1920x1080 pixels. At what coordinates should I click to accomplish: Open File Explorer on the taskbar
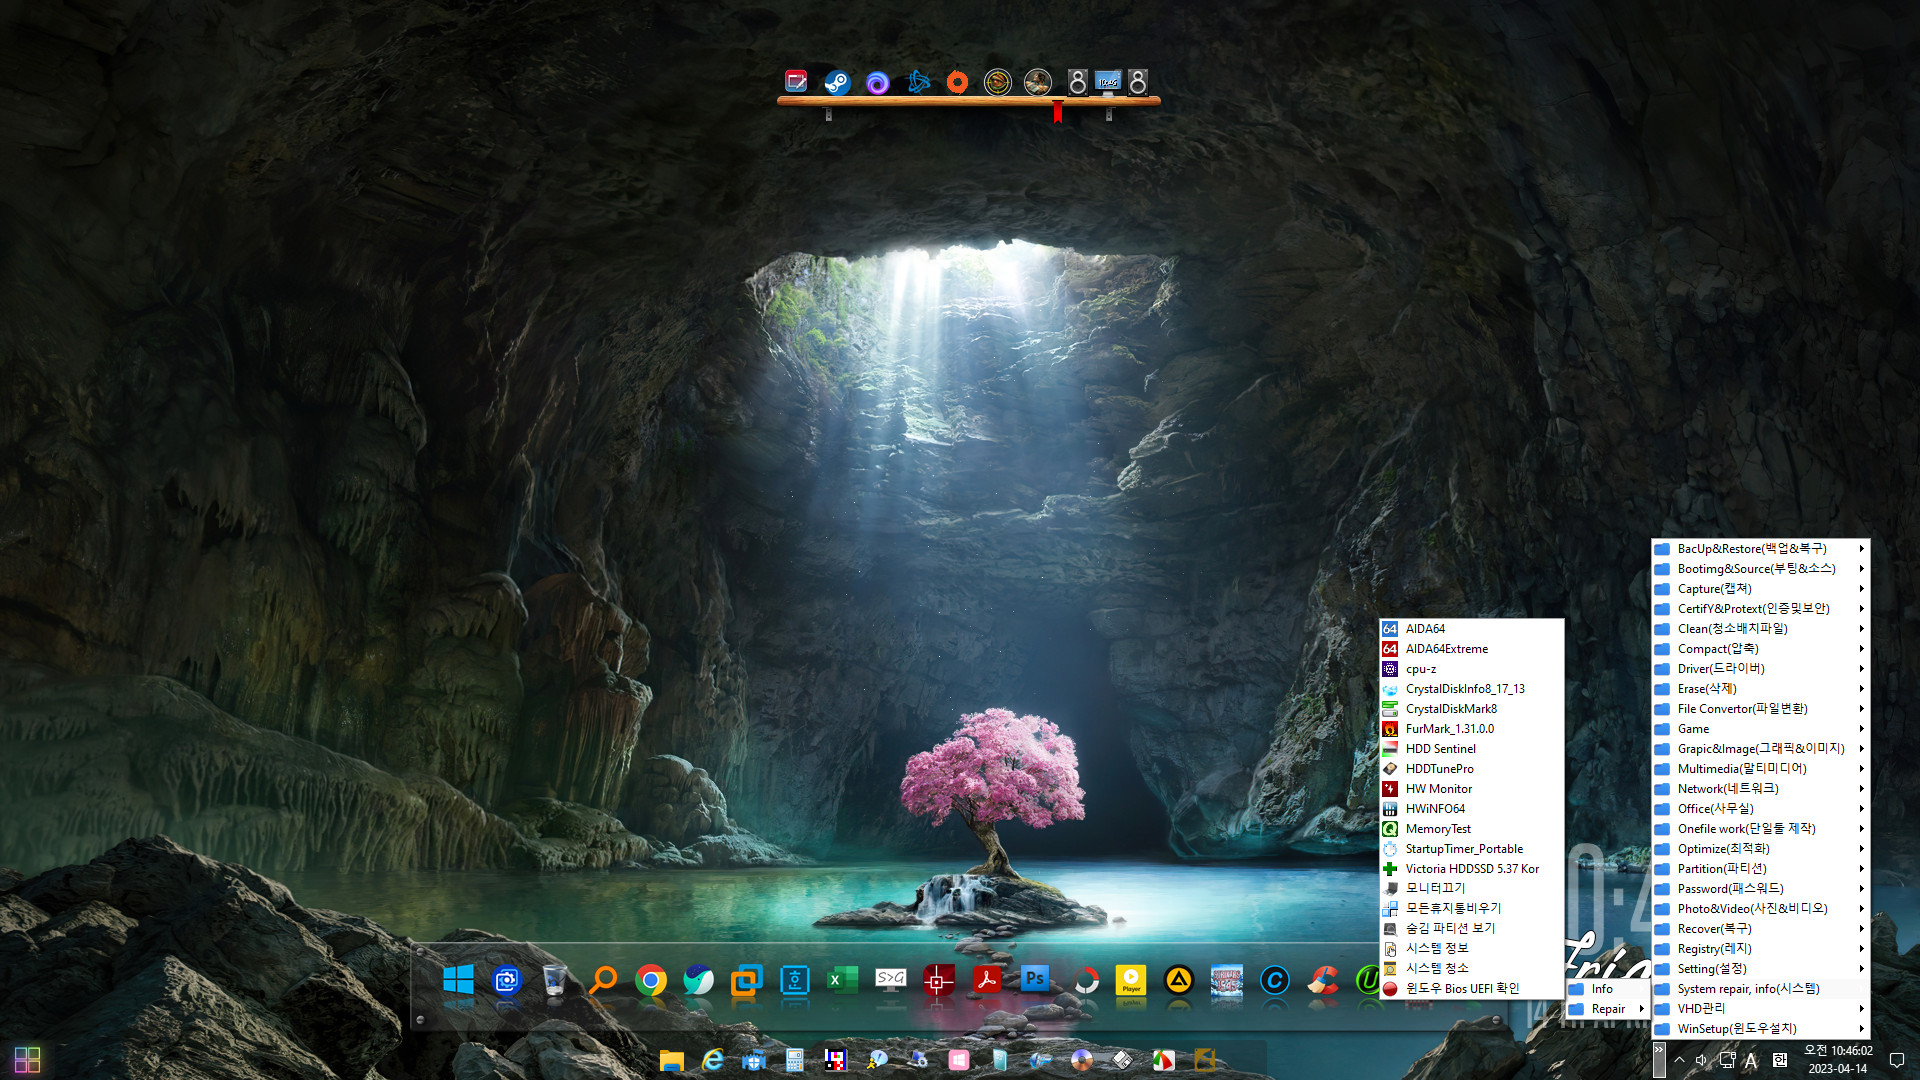tap(672, 1060)
